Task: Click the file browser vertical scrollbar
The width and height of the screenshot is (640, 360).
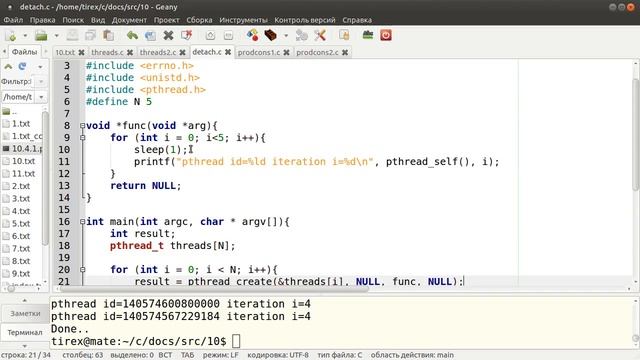Action: tap(45, 178)
